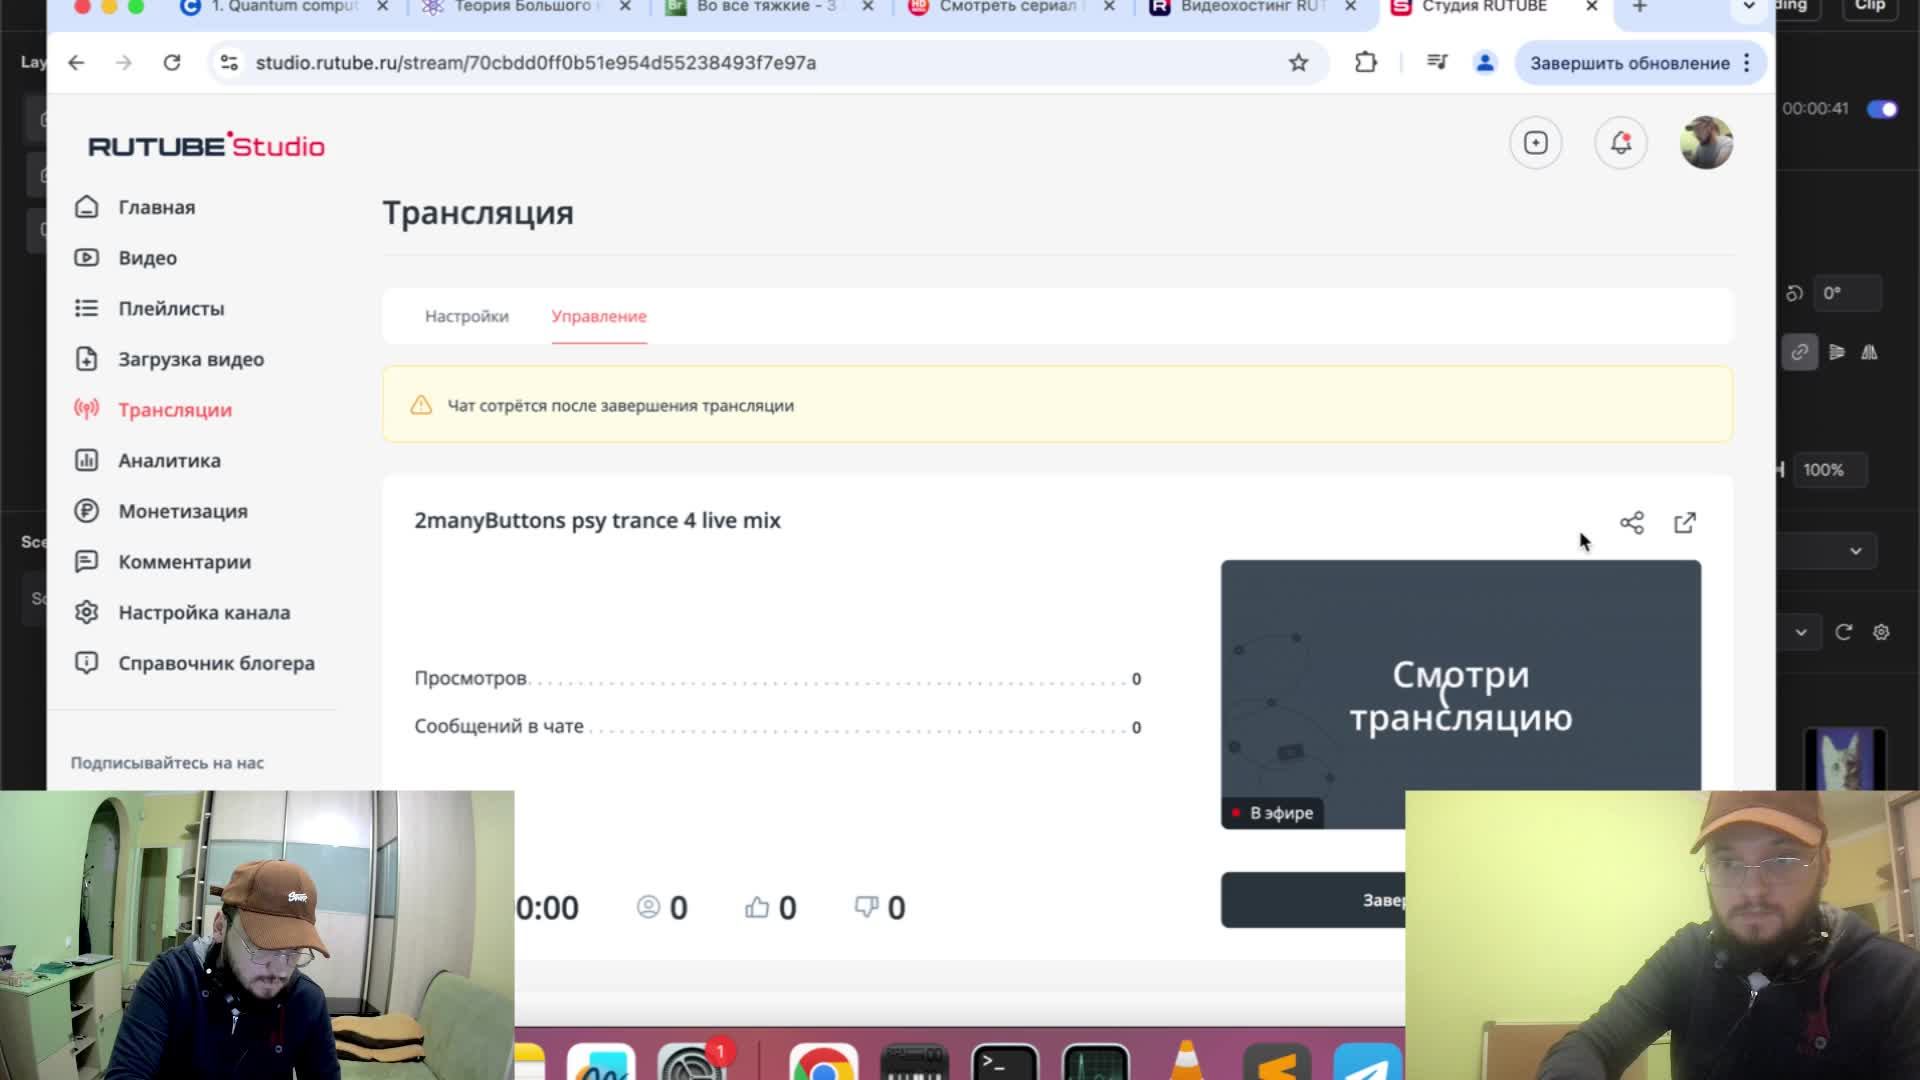Click the 0° rotation field

(x=1848, y=293)
